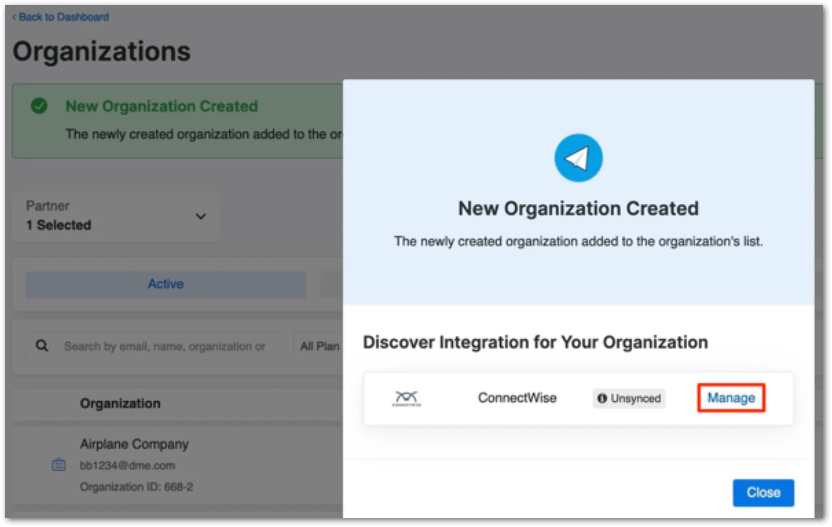This screenshot has width=832, height=527.
Task: Click the green checkmark success icon
Action: pos(39,106)
